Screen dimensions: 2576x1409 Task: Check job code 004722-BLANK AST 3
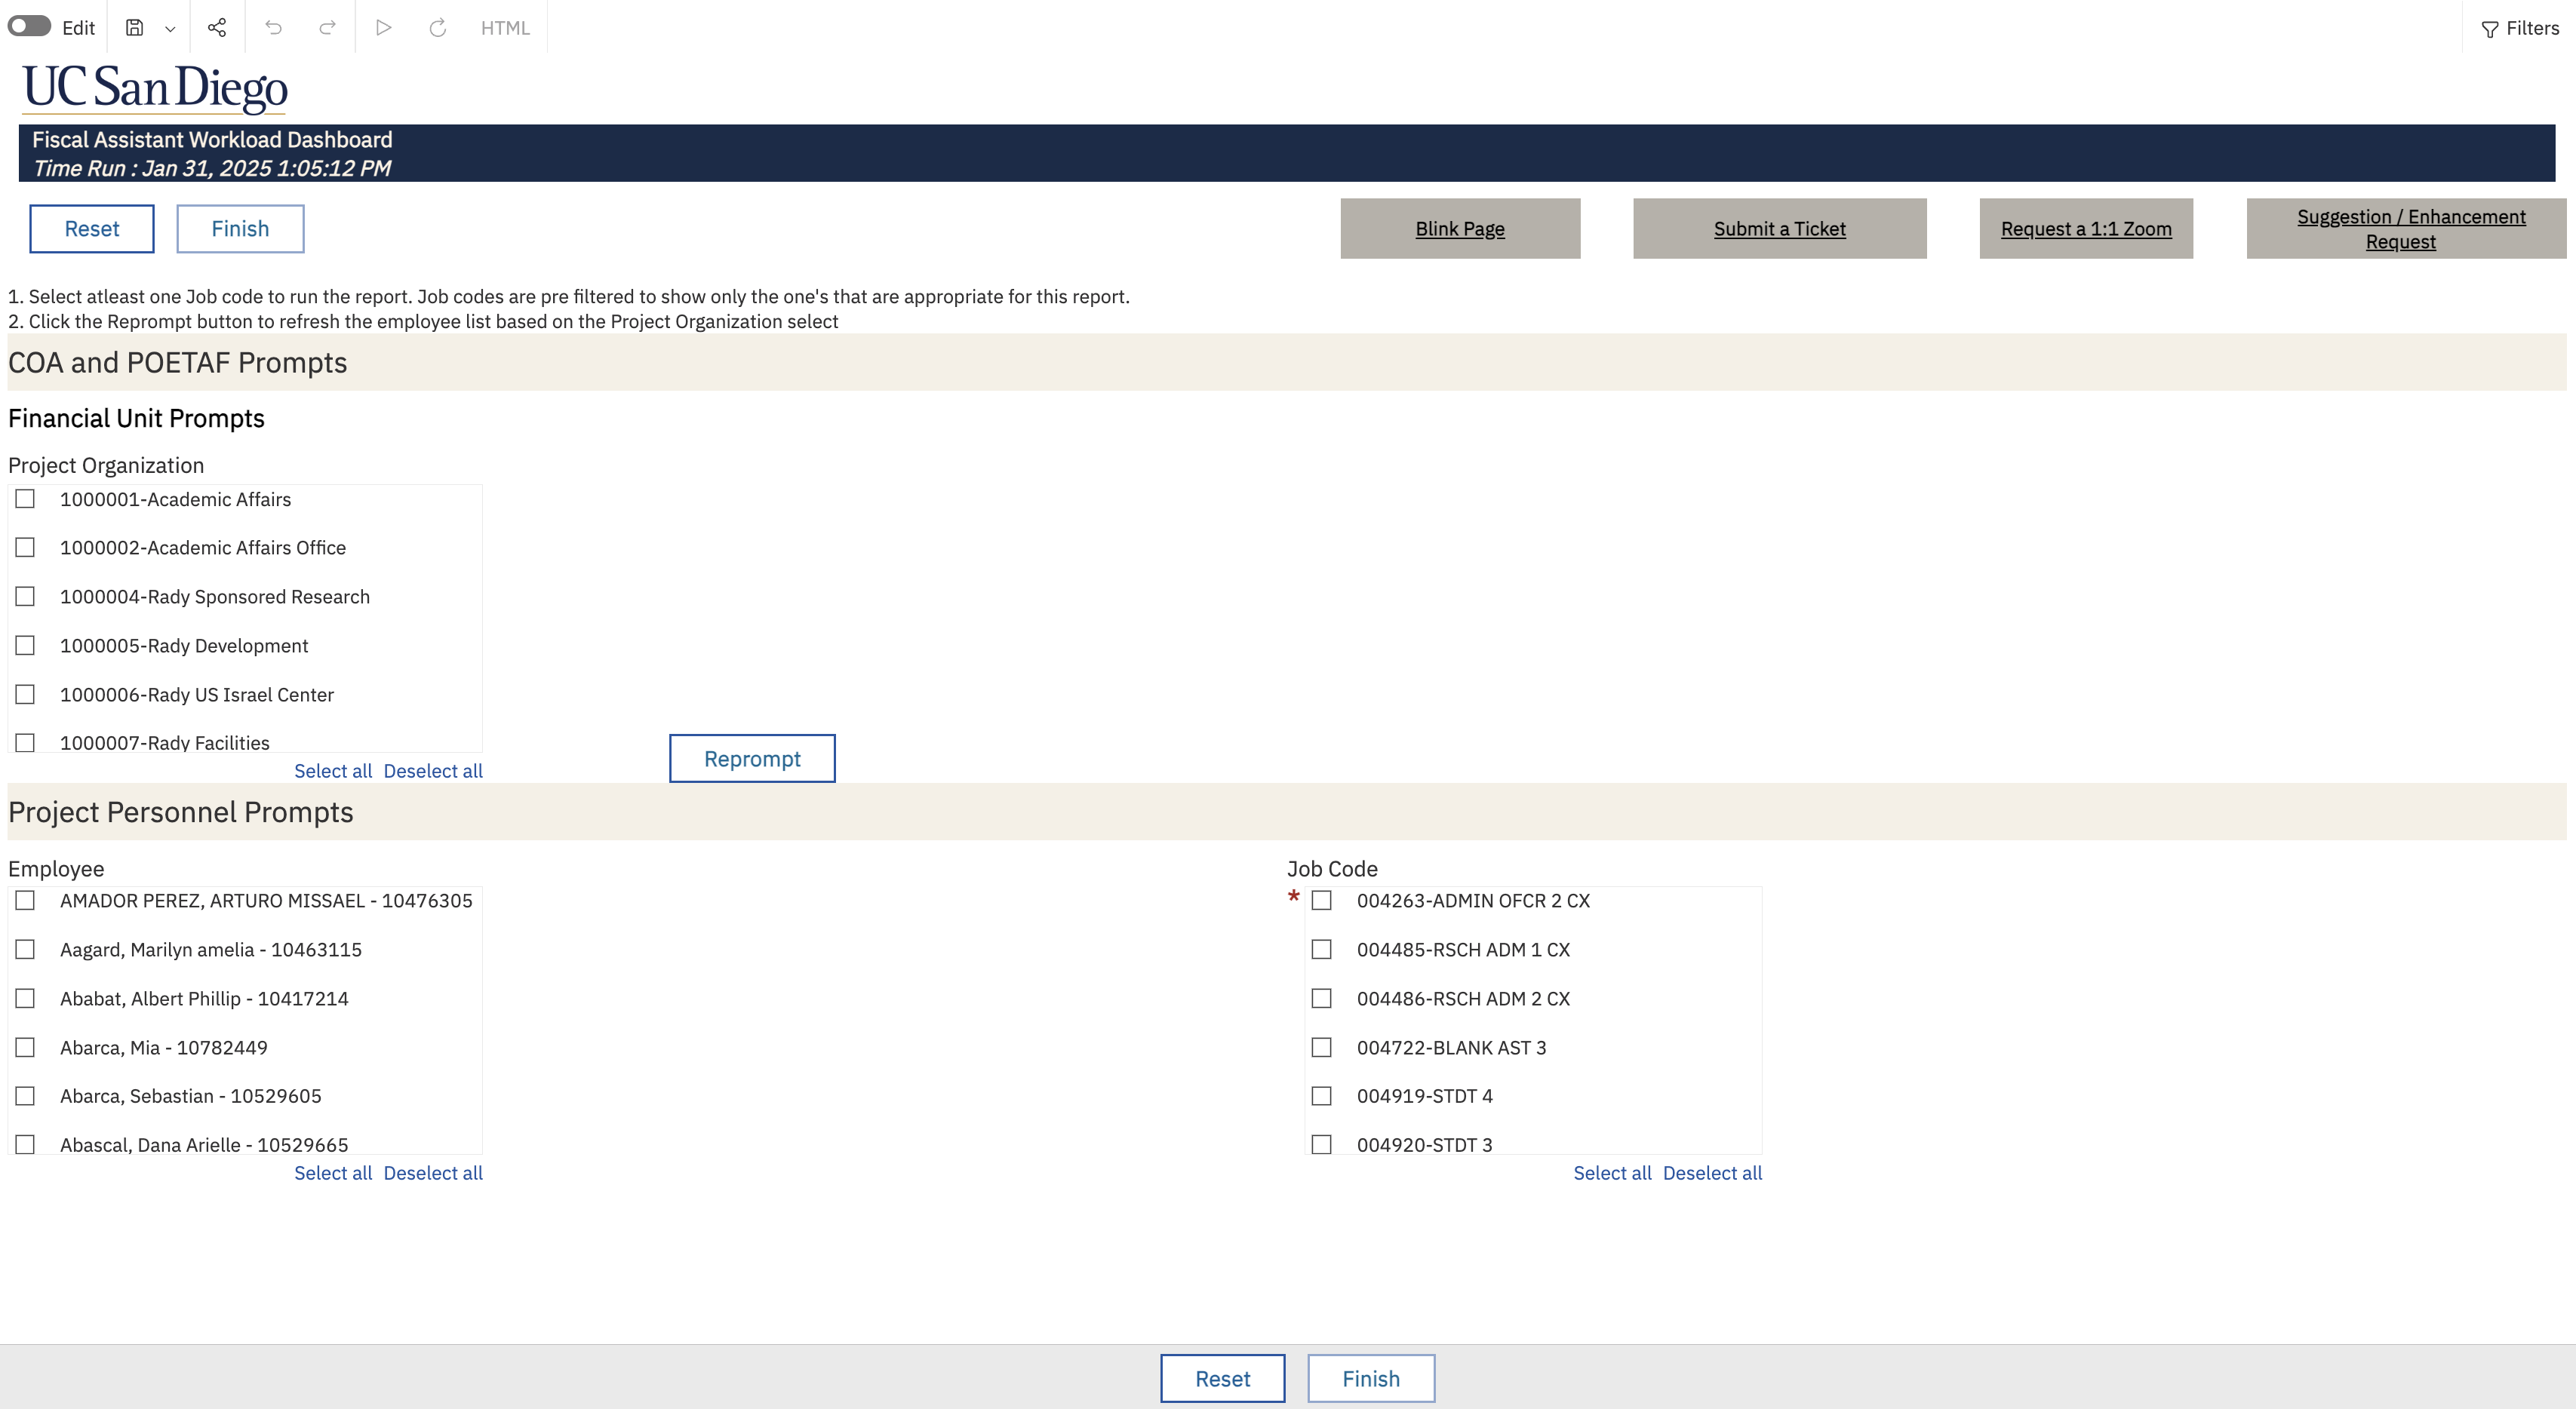[x=1322, y=1048]
